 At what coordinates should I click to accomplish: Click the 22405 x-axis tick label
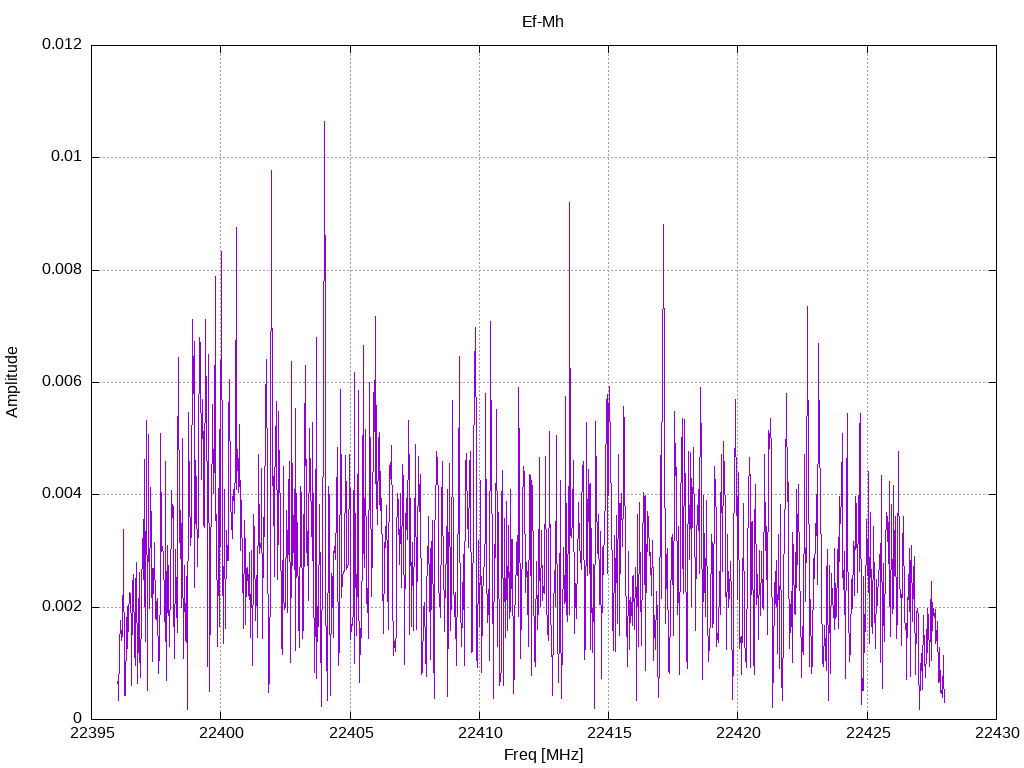(x=350, y=733)
